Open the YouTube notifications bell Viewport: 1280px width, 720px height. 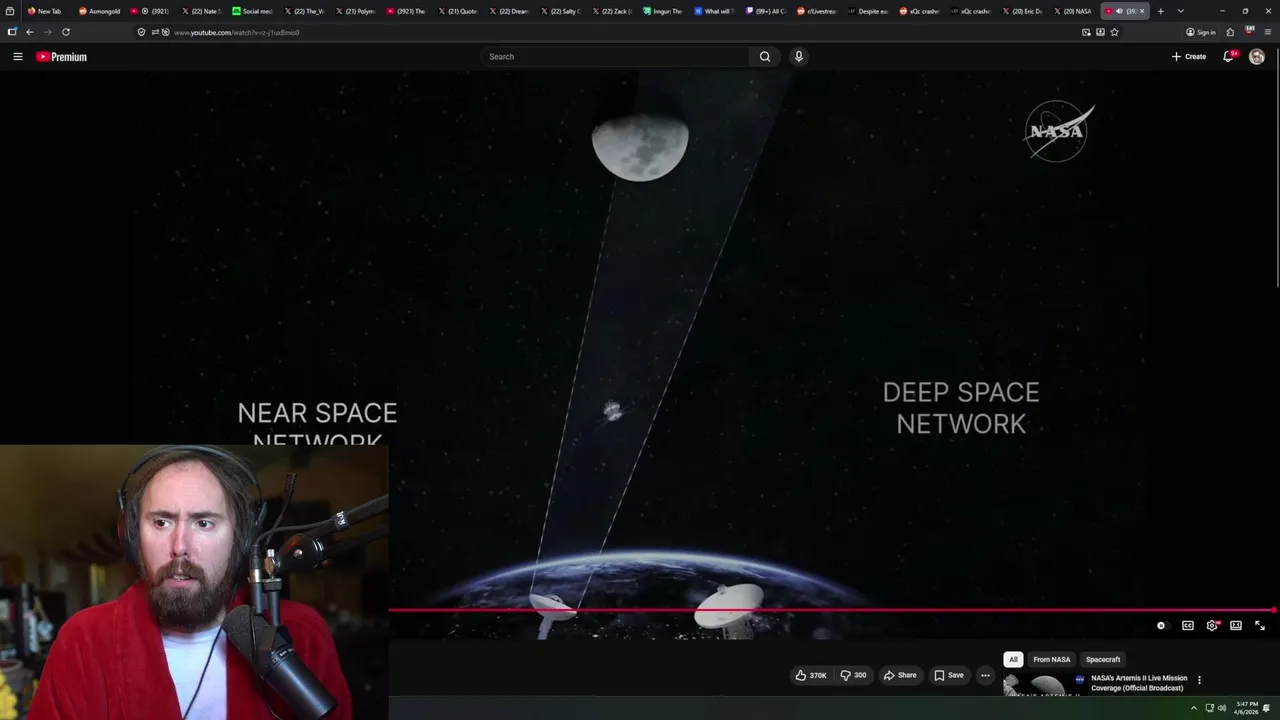[1229, 57]
